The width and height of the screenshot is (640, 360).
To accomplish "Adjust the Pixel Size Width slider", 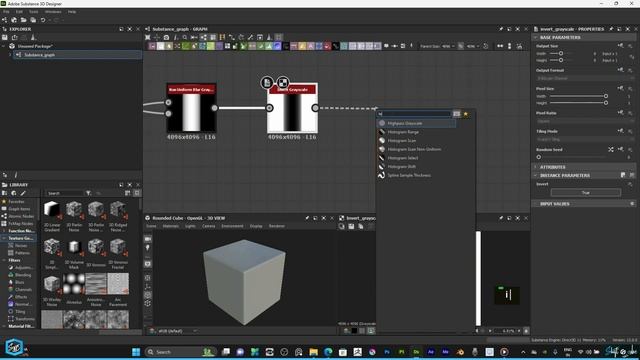I will click(x=579, y=96).
